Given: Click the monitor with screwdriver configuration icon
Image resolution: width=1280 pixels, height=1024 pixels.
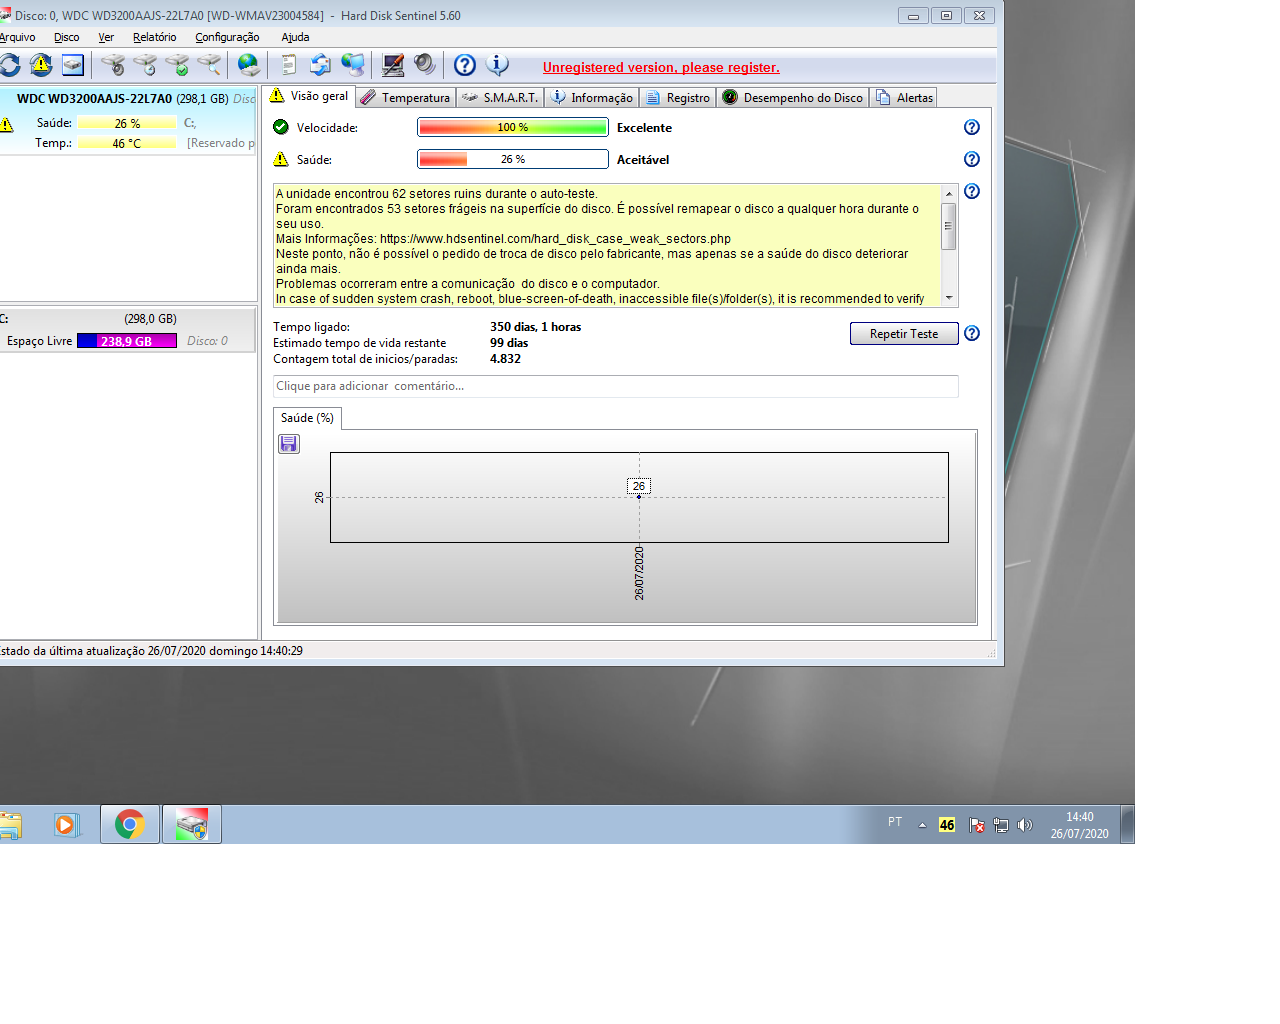Looking at the screenshot, I should pos(393,65).
